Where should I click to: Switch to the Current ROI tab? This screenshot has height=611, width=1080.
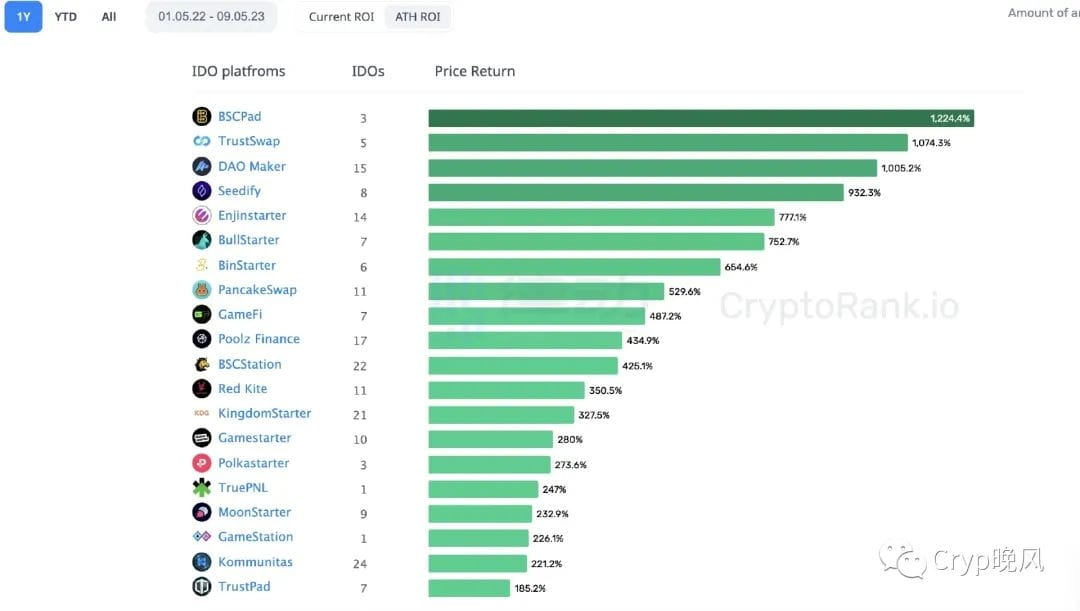(341, 17)
